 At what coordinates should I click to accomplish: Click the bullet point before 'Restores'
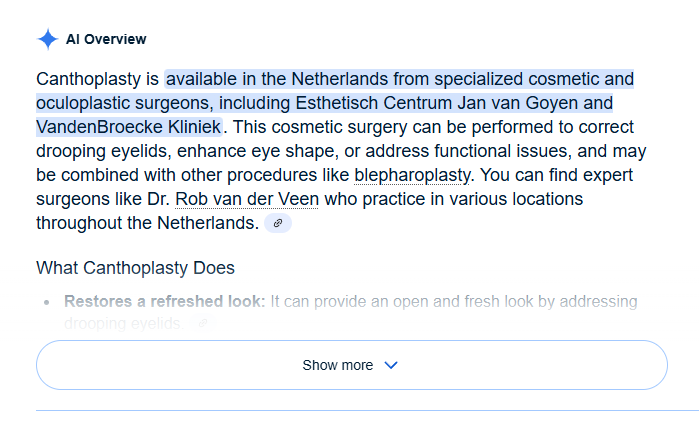coord(47,302)
